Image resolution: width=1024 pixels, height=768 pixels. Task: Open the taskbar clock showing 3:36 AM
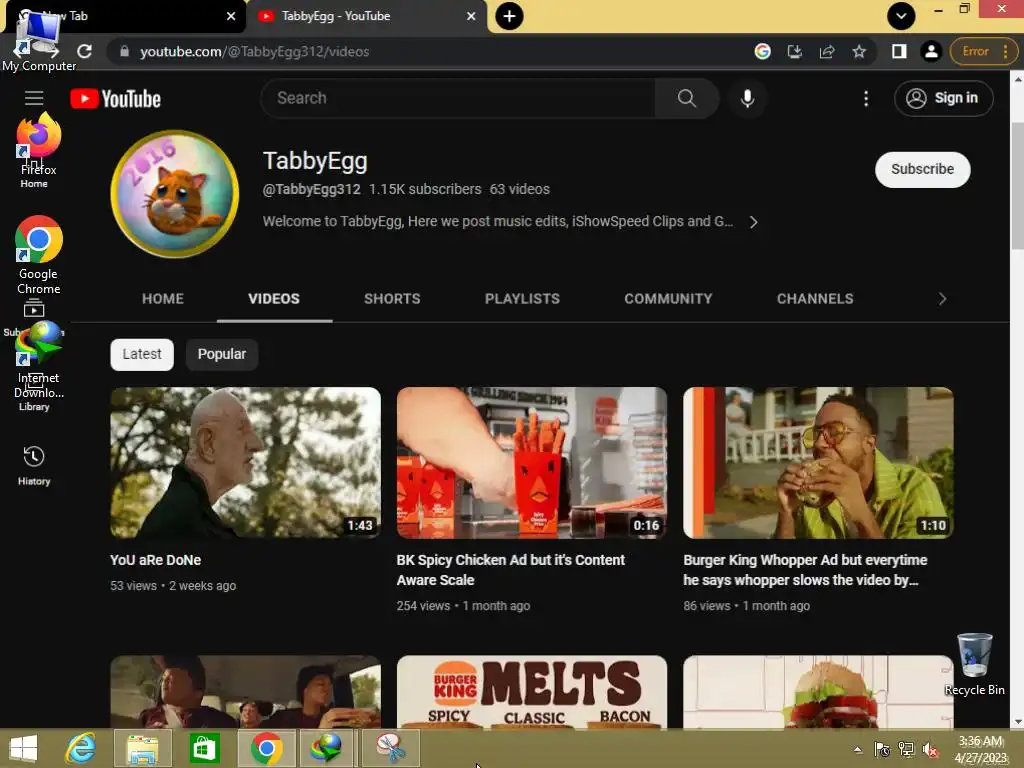pos(981,750)
